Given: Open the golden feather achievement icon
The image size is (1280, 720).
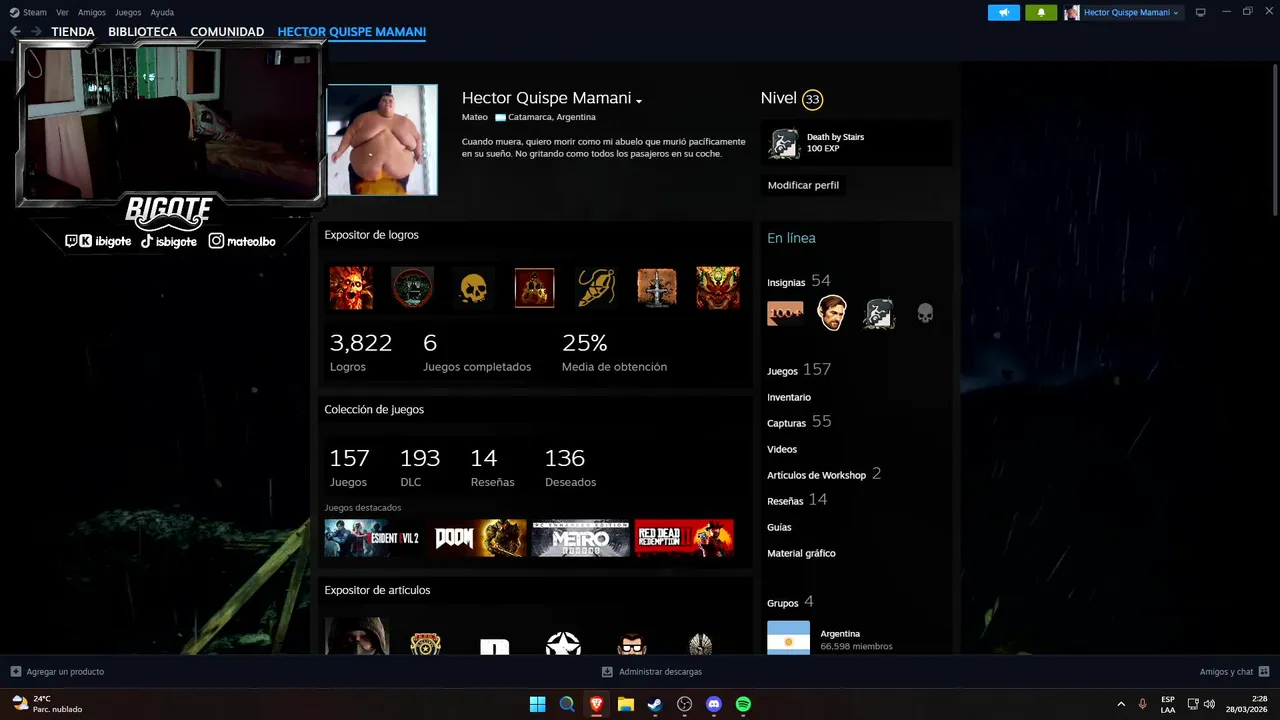Looking at the screenshot, I should [596, 288].
